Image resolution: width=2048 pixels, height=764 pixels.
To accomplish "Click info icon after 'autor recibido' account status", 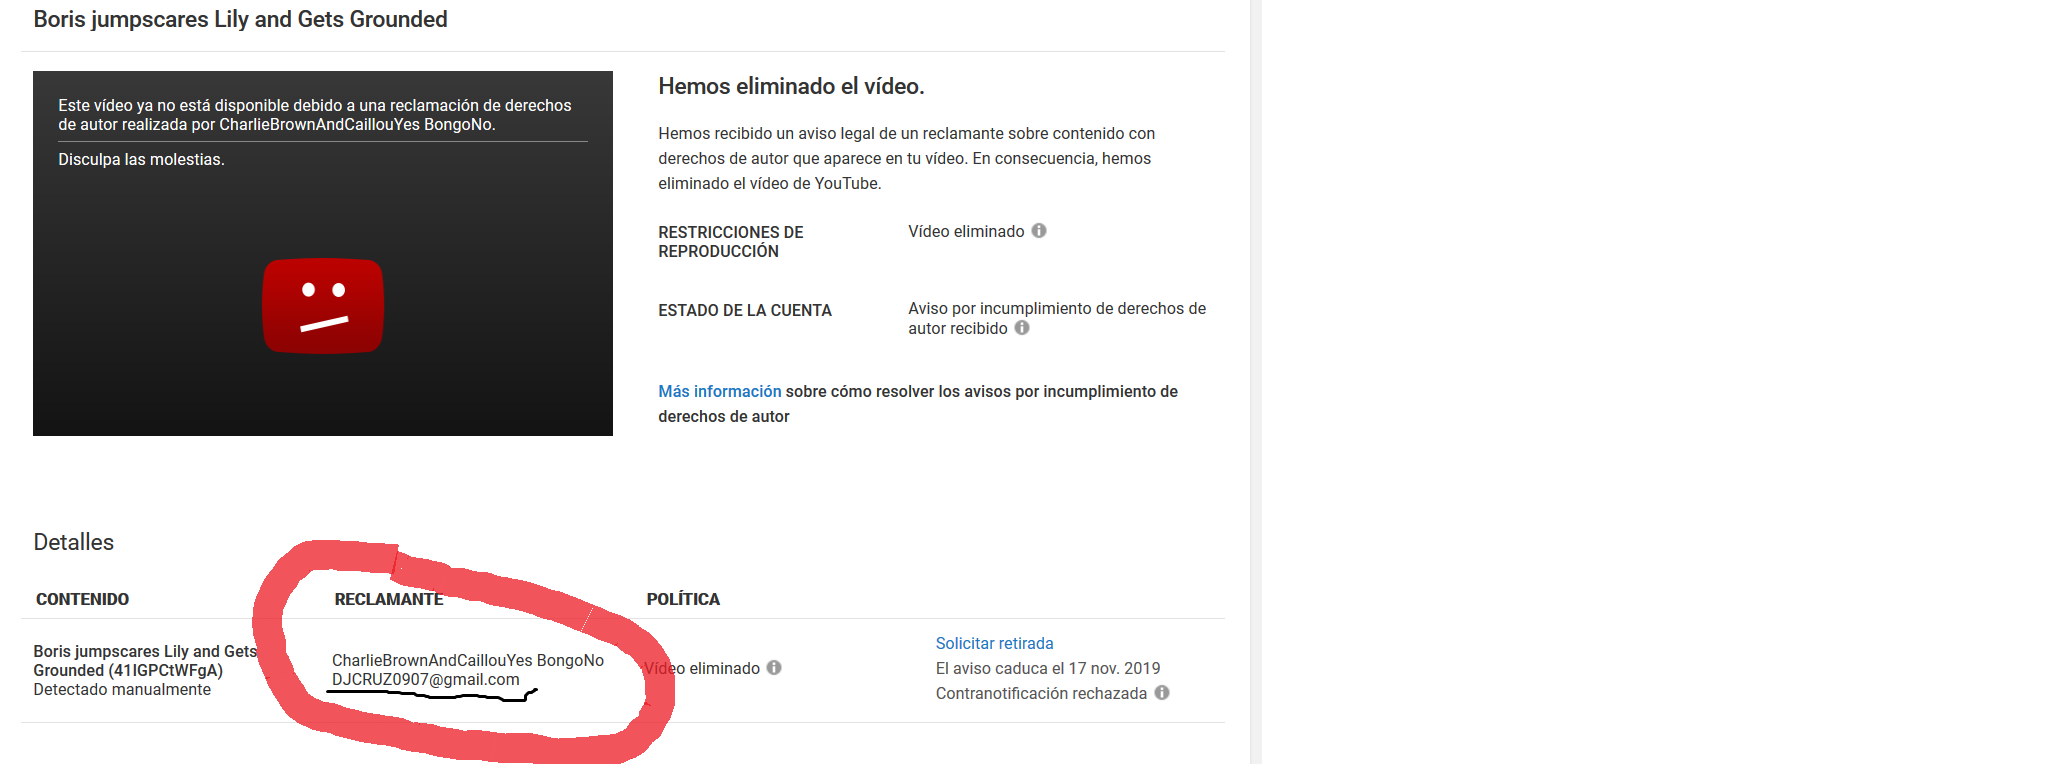I will click(x=1022, y=328).
